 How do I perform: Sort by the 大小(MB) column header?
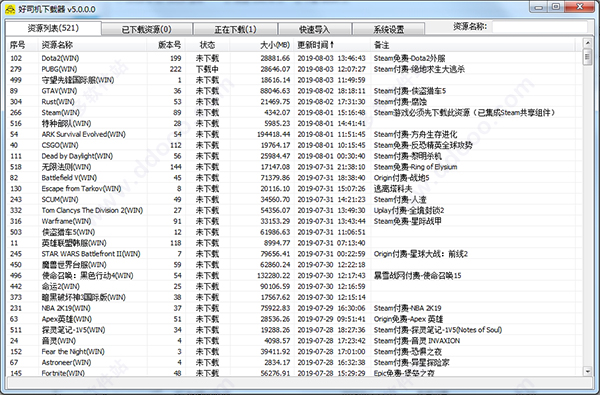pyautogui.click(x=262, y=45)
